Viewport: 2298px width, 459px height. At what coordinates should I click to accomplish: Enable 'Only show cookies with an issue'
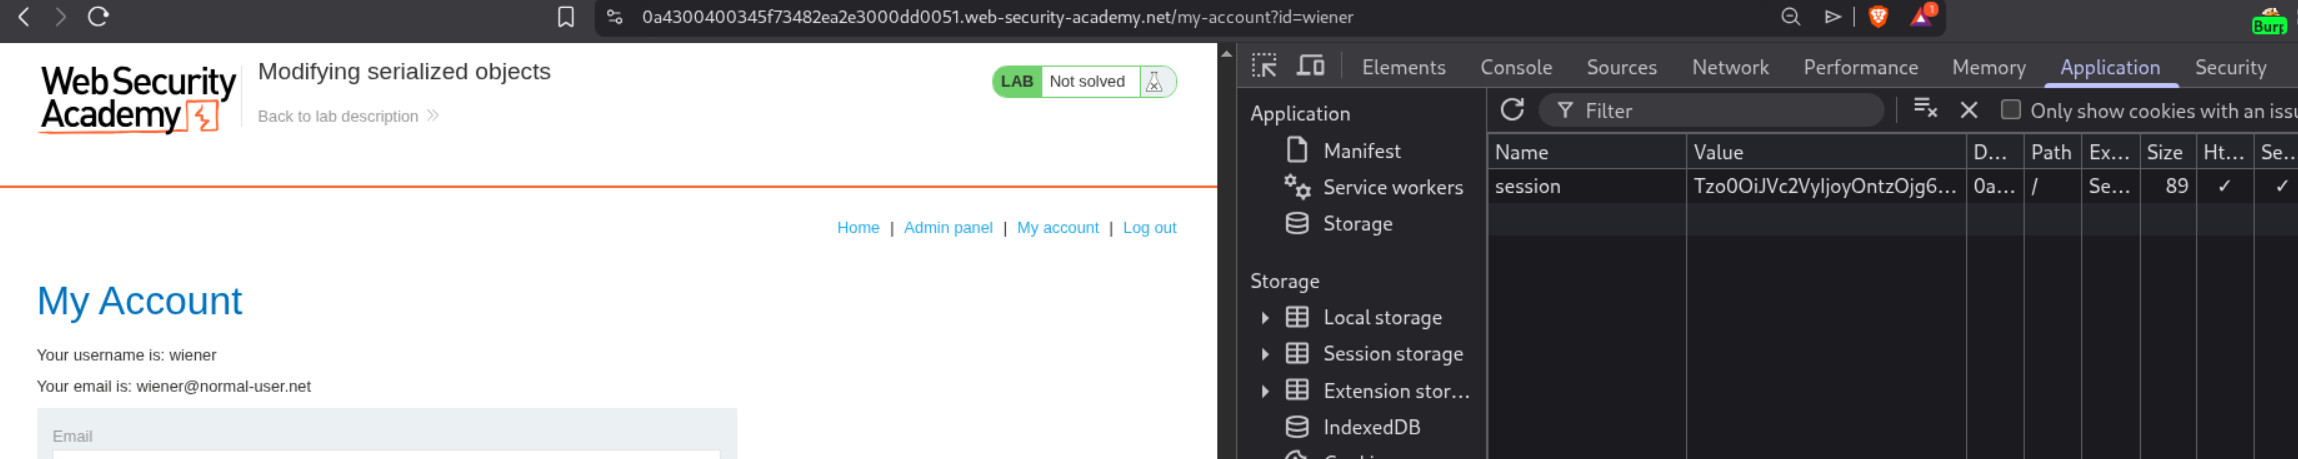pos(2010,110)
